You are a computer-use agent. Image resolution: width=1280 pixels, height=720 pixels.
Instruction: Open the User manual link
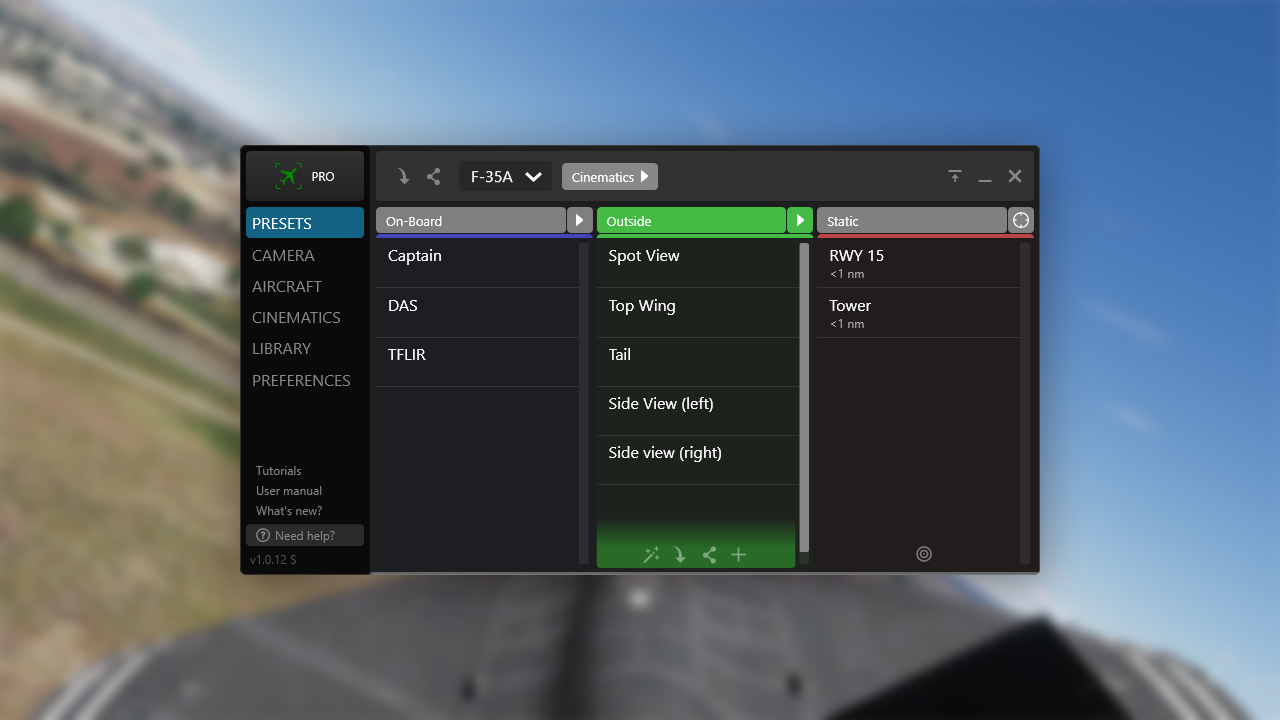point(289,490)
